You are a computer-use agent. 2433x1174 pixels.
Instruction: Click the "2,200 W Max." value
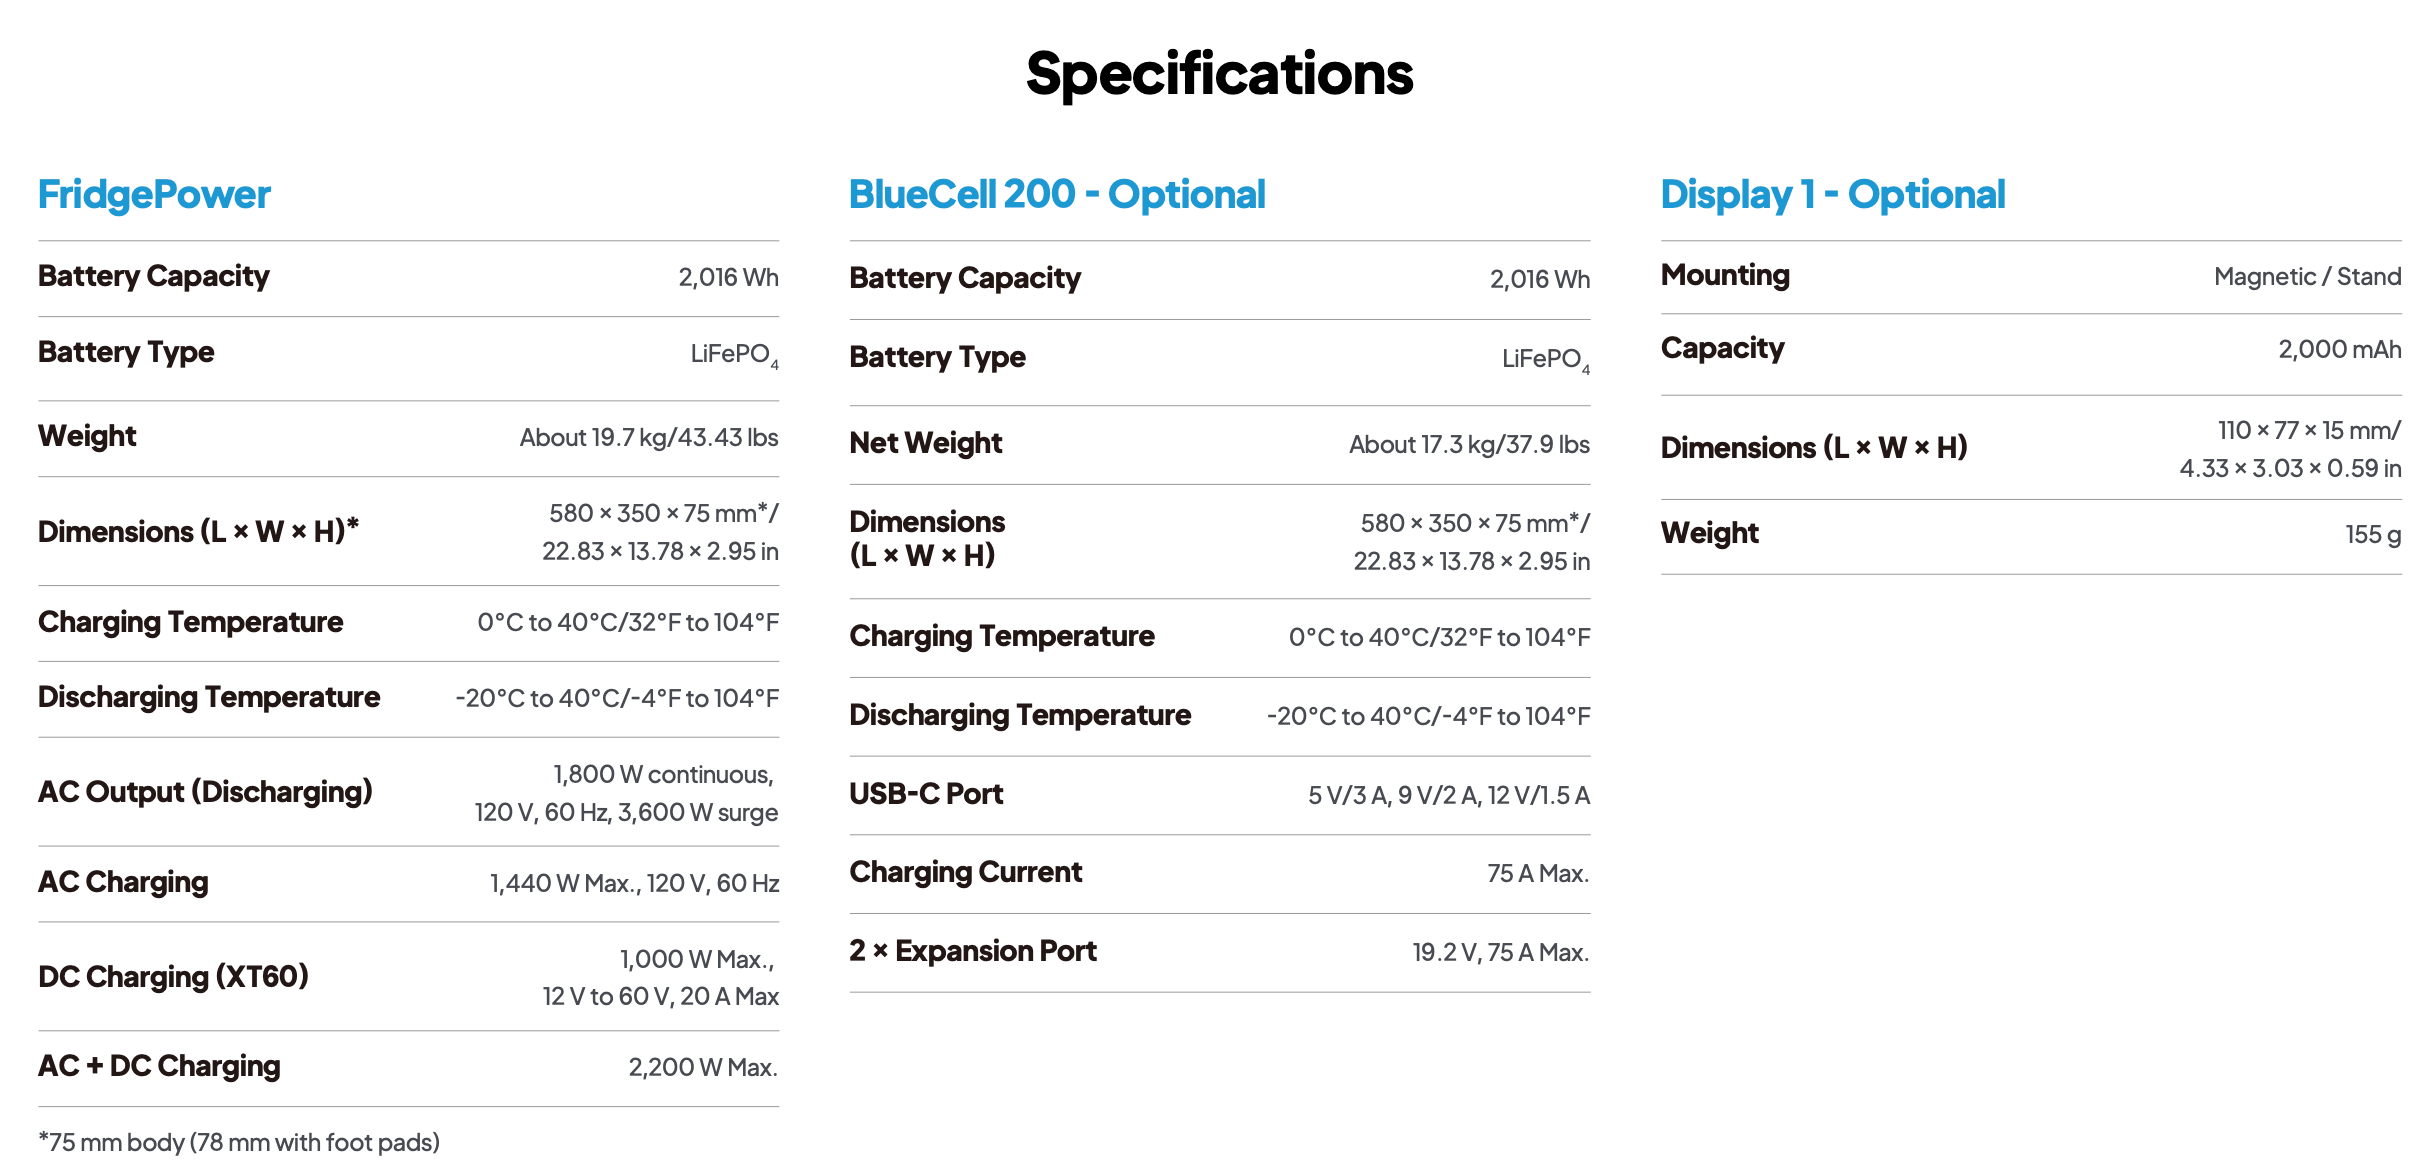(x=702, y=1067)
